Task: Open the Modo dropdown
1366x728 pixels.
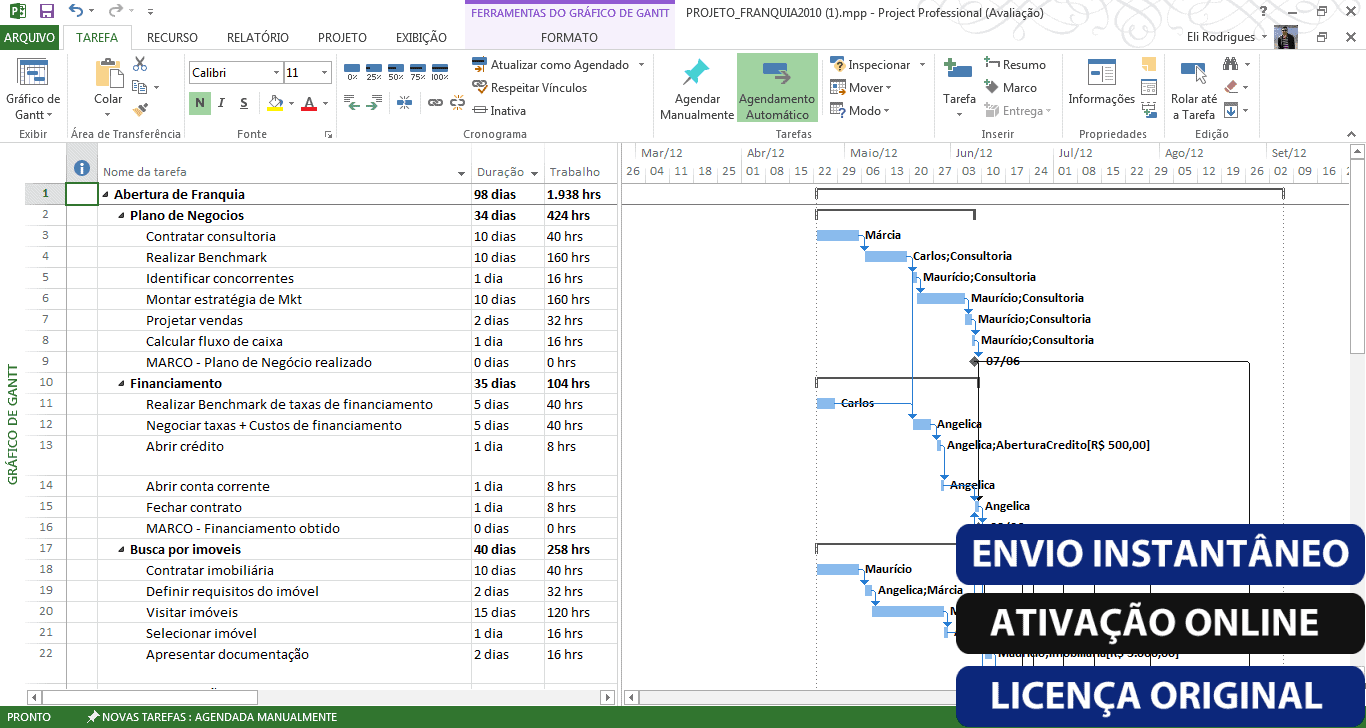Action: (860, 111)
